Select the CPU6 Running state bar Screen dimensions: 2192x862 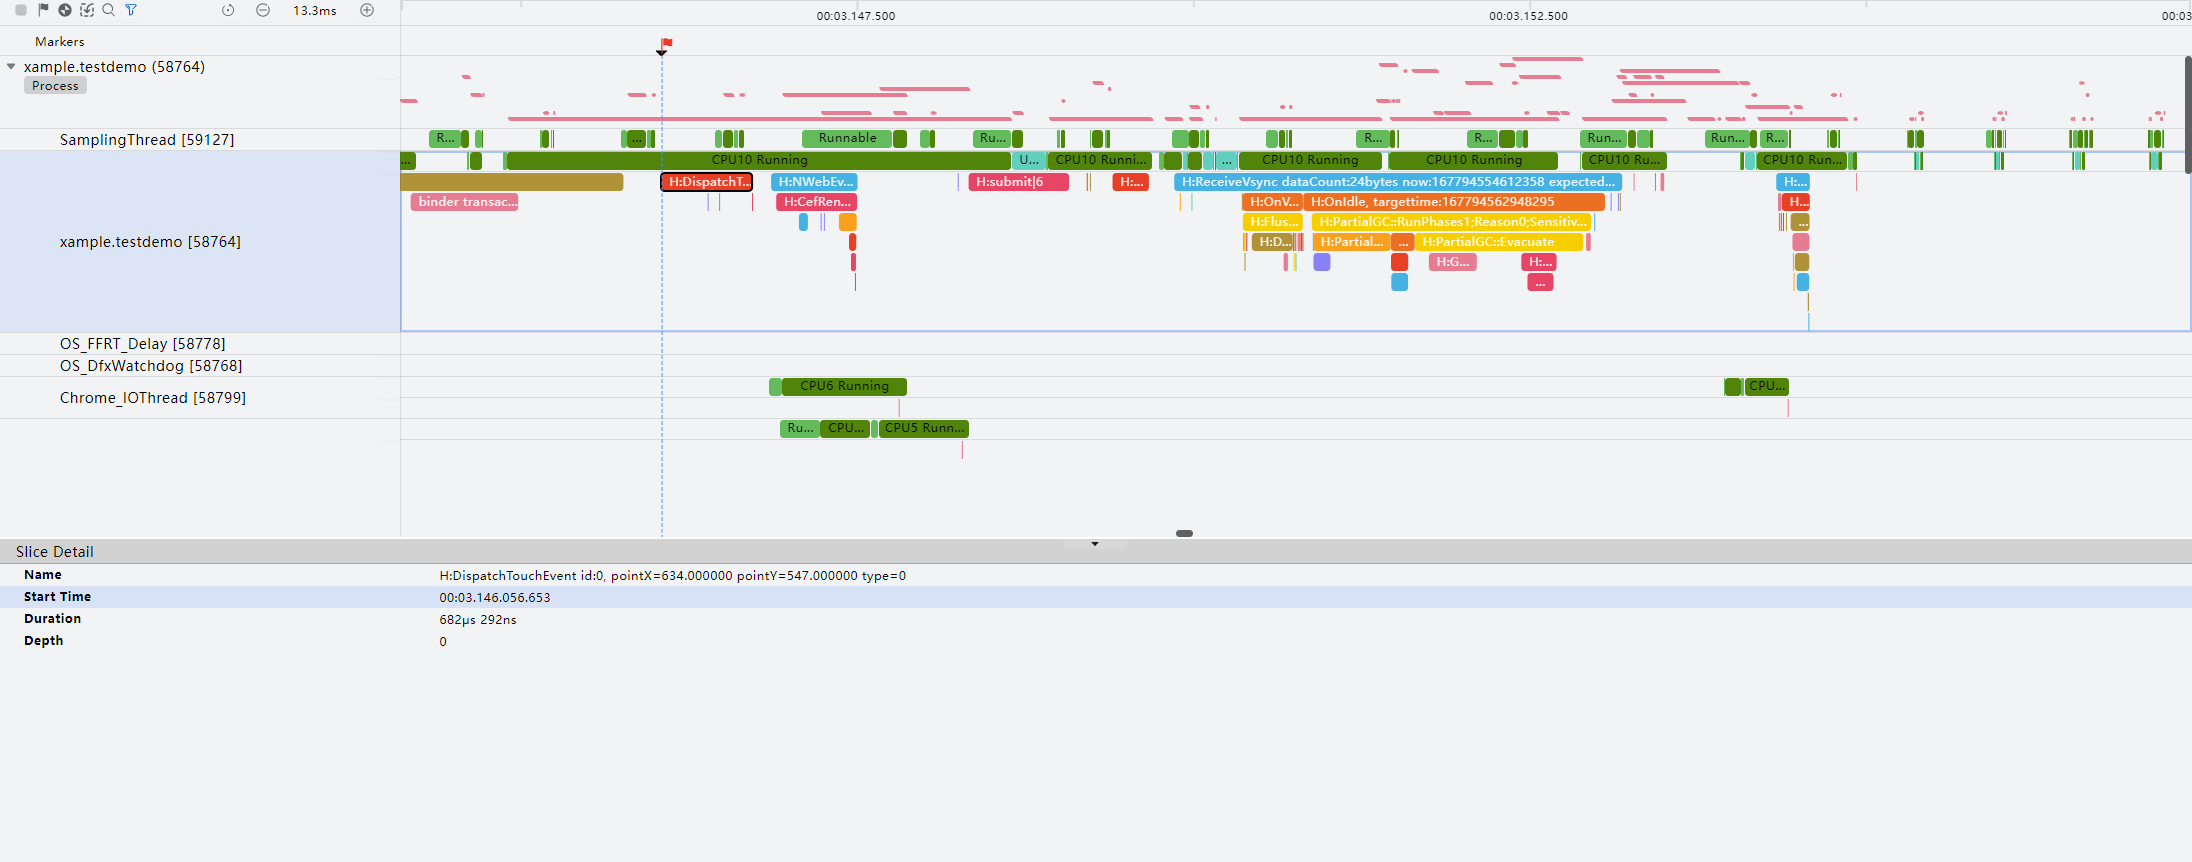coord(844,387)
